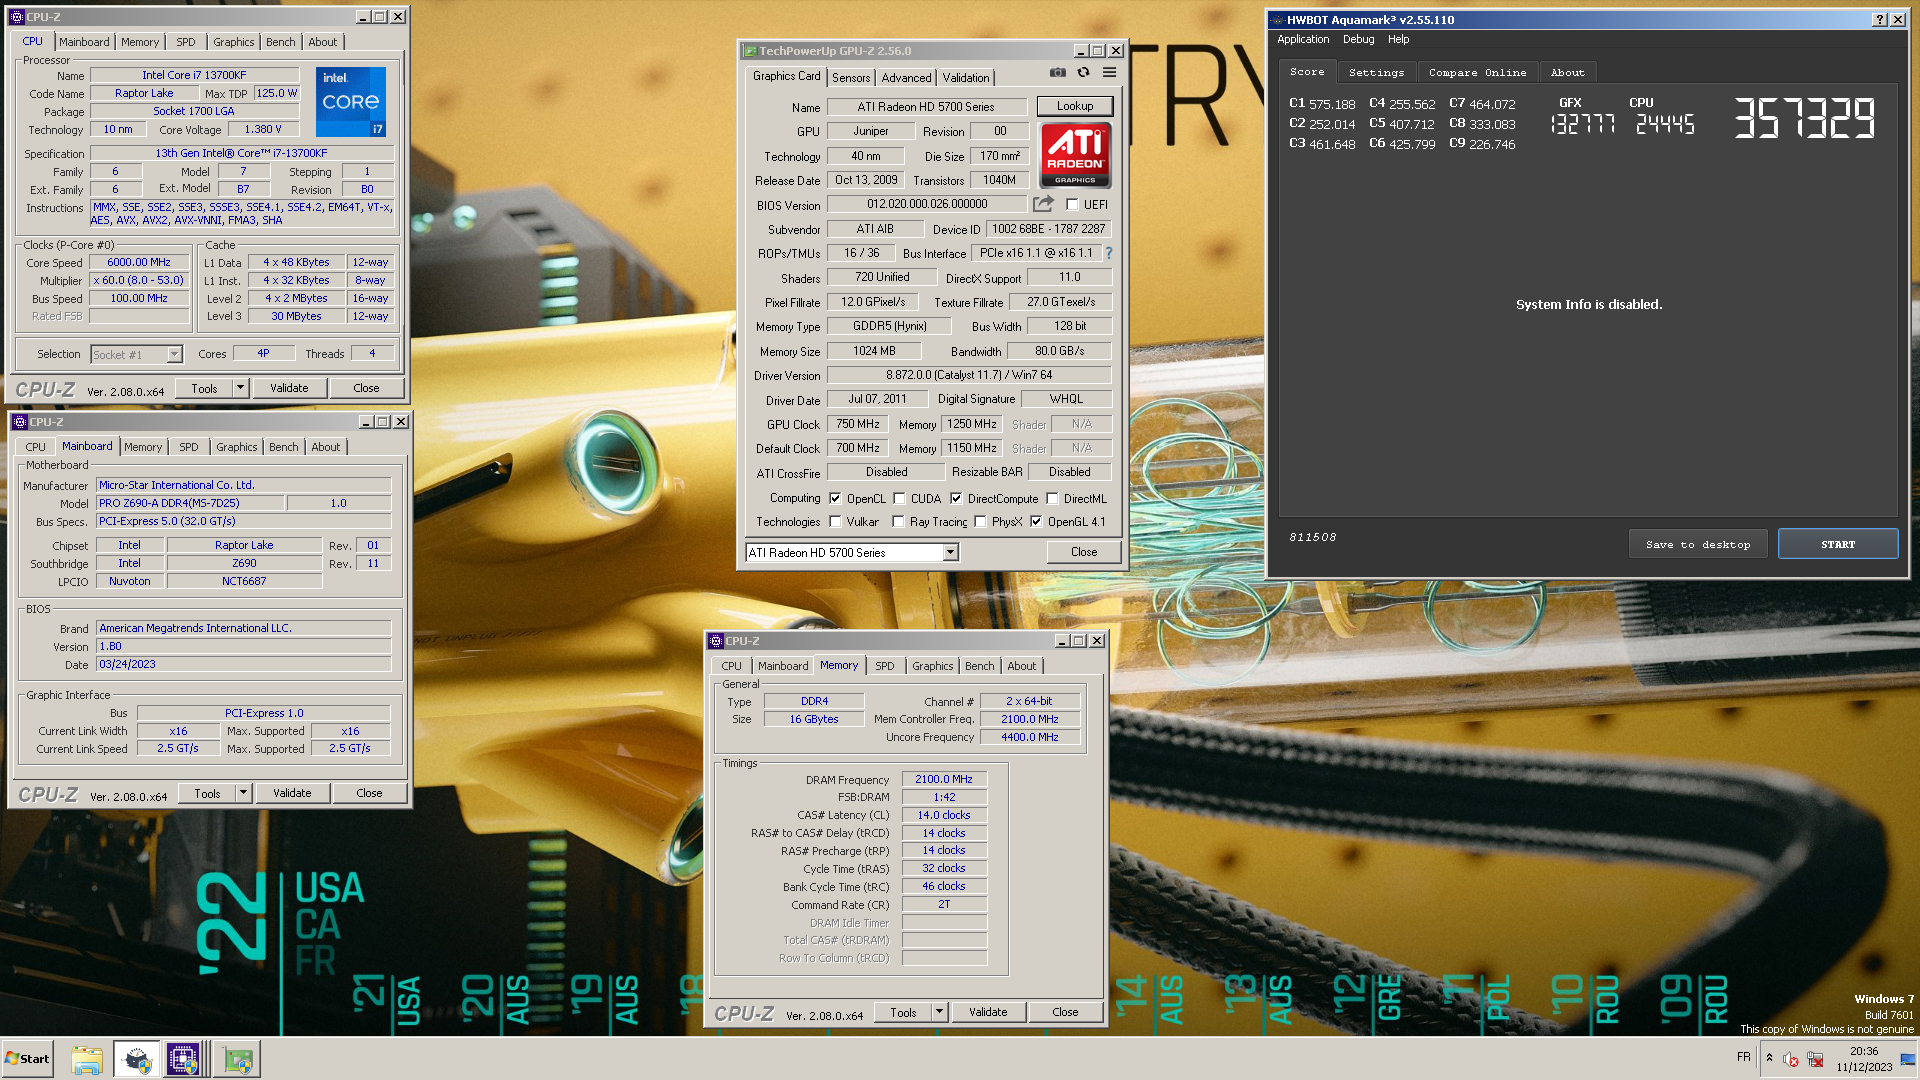
Task: Click the Windows Start button
Action: pyautogui.click(x=27, y=1059)
